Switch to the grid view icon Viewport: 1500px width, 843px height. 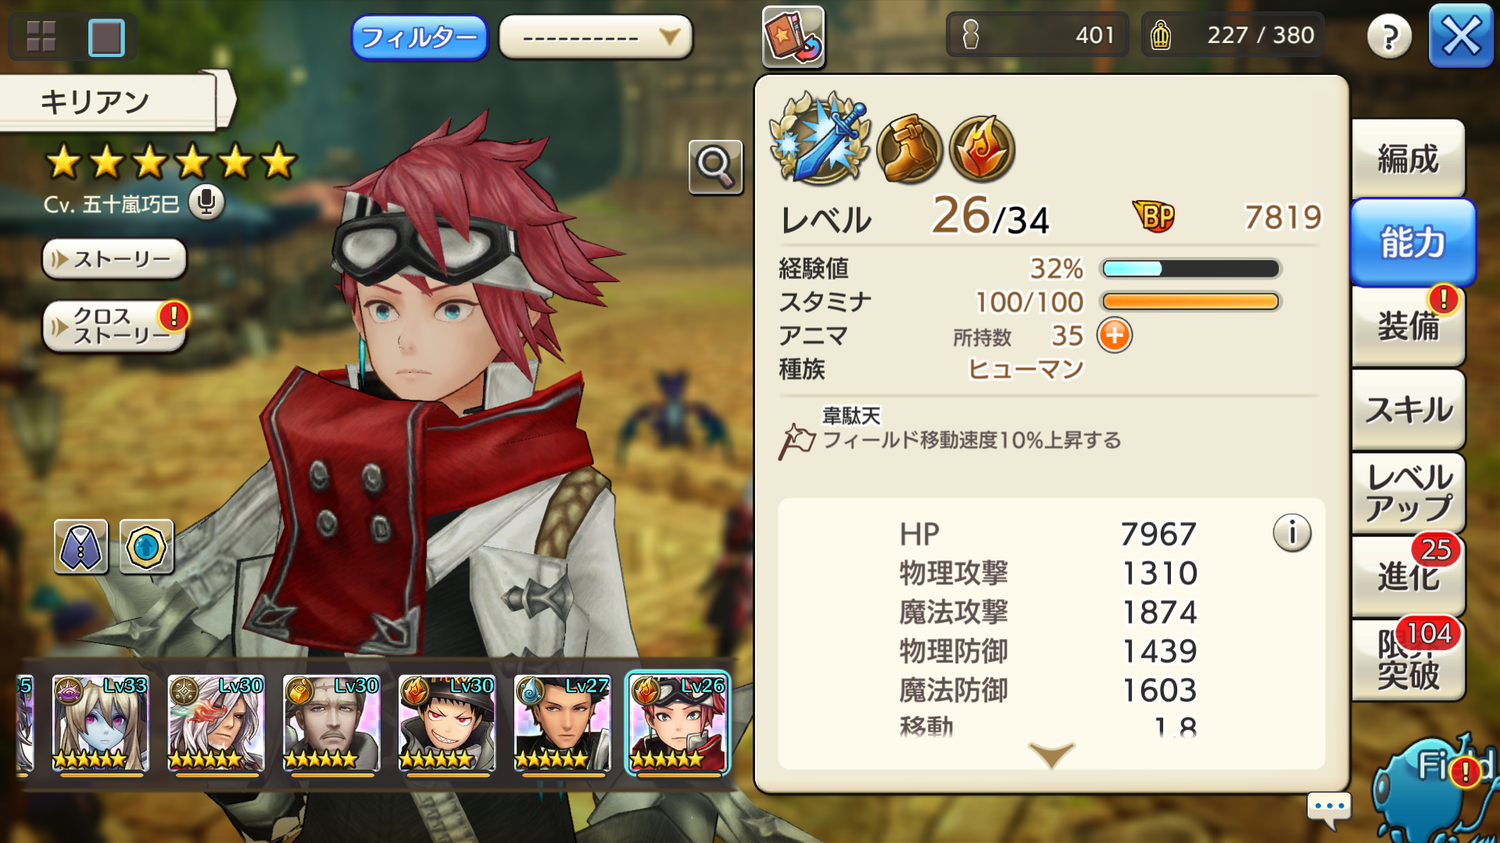[x=41, y=37]
